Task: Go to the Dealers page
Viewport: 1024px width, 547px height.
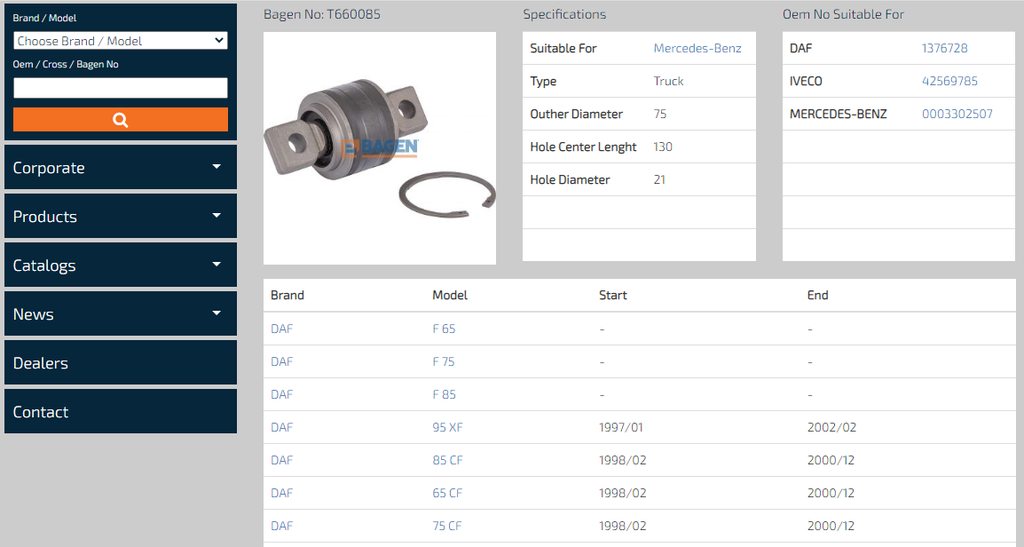Action: [x=121, y=362]
